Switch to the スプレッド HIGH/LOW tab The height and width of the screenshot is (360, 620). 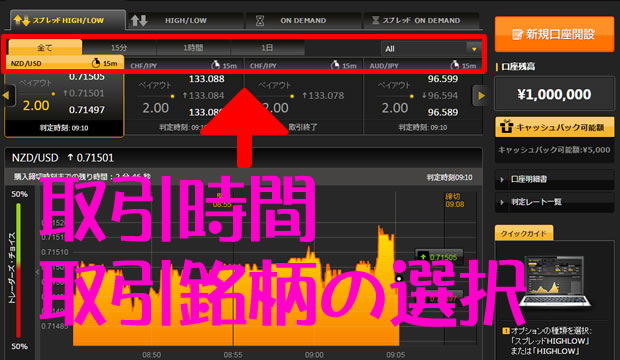point(67,20)
